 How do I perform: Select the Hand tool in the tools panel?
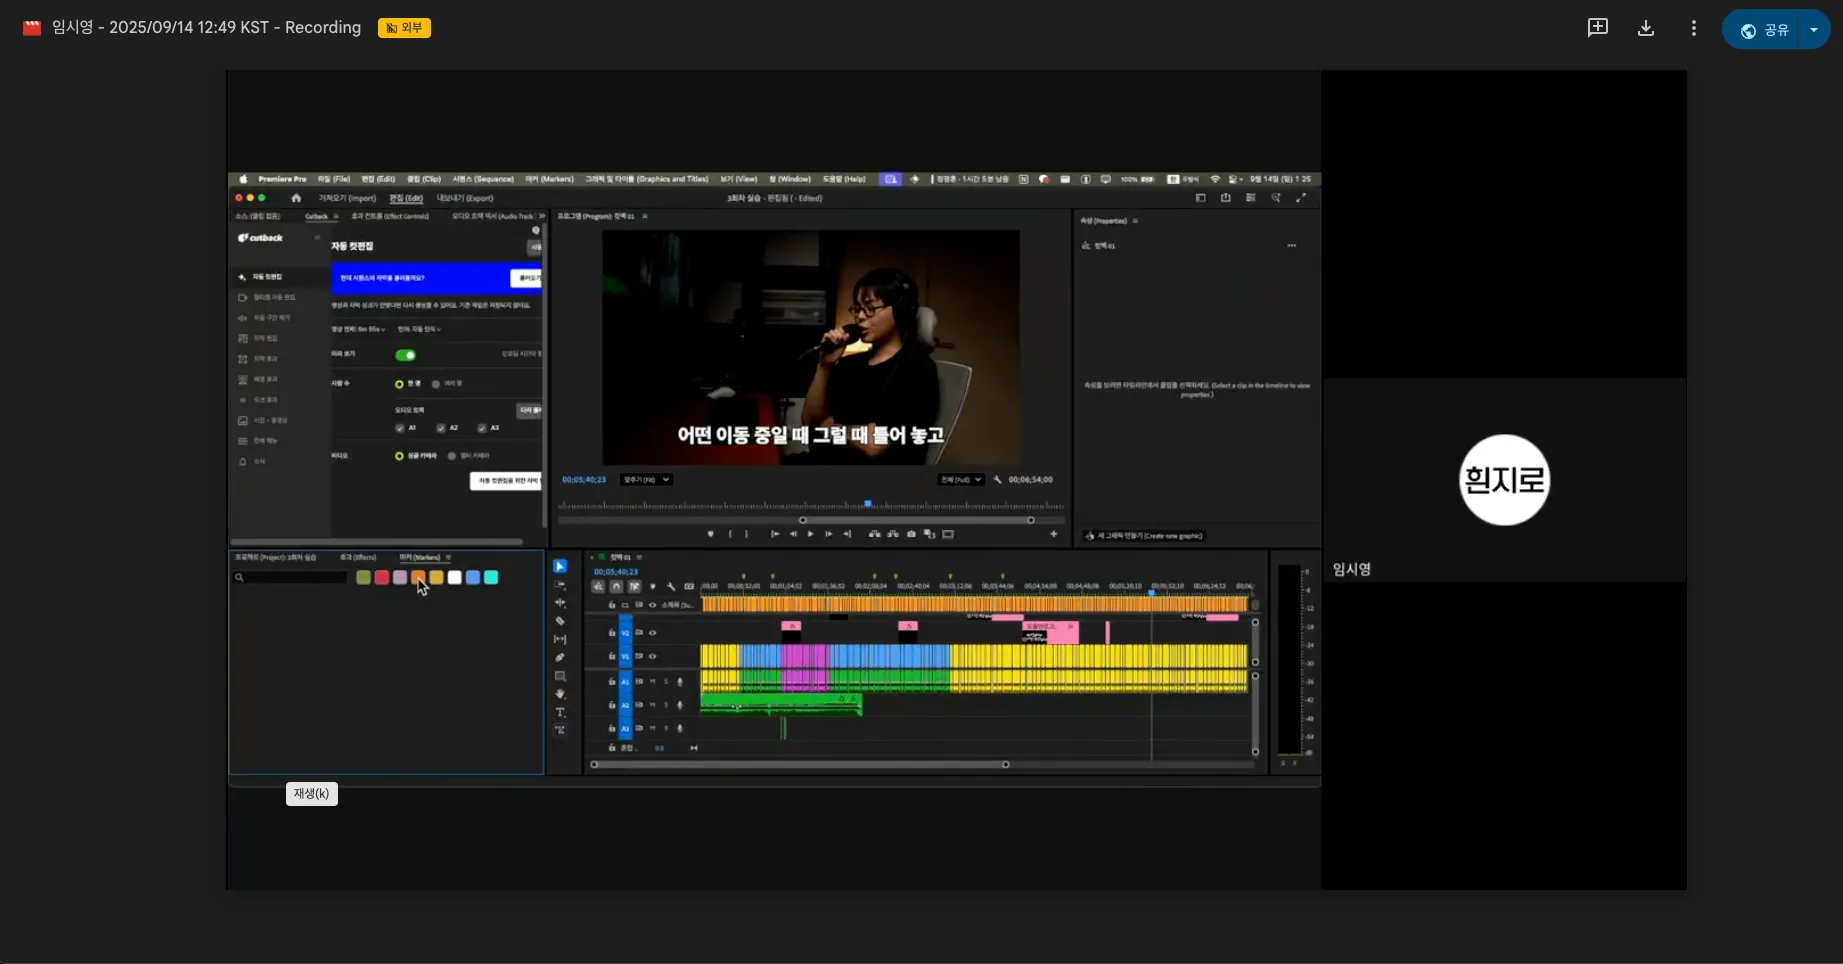560,694
